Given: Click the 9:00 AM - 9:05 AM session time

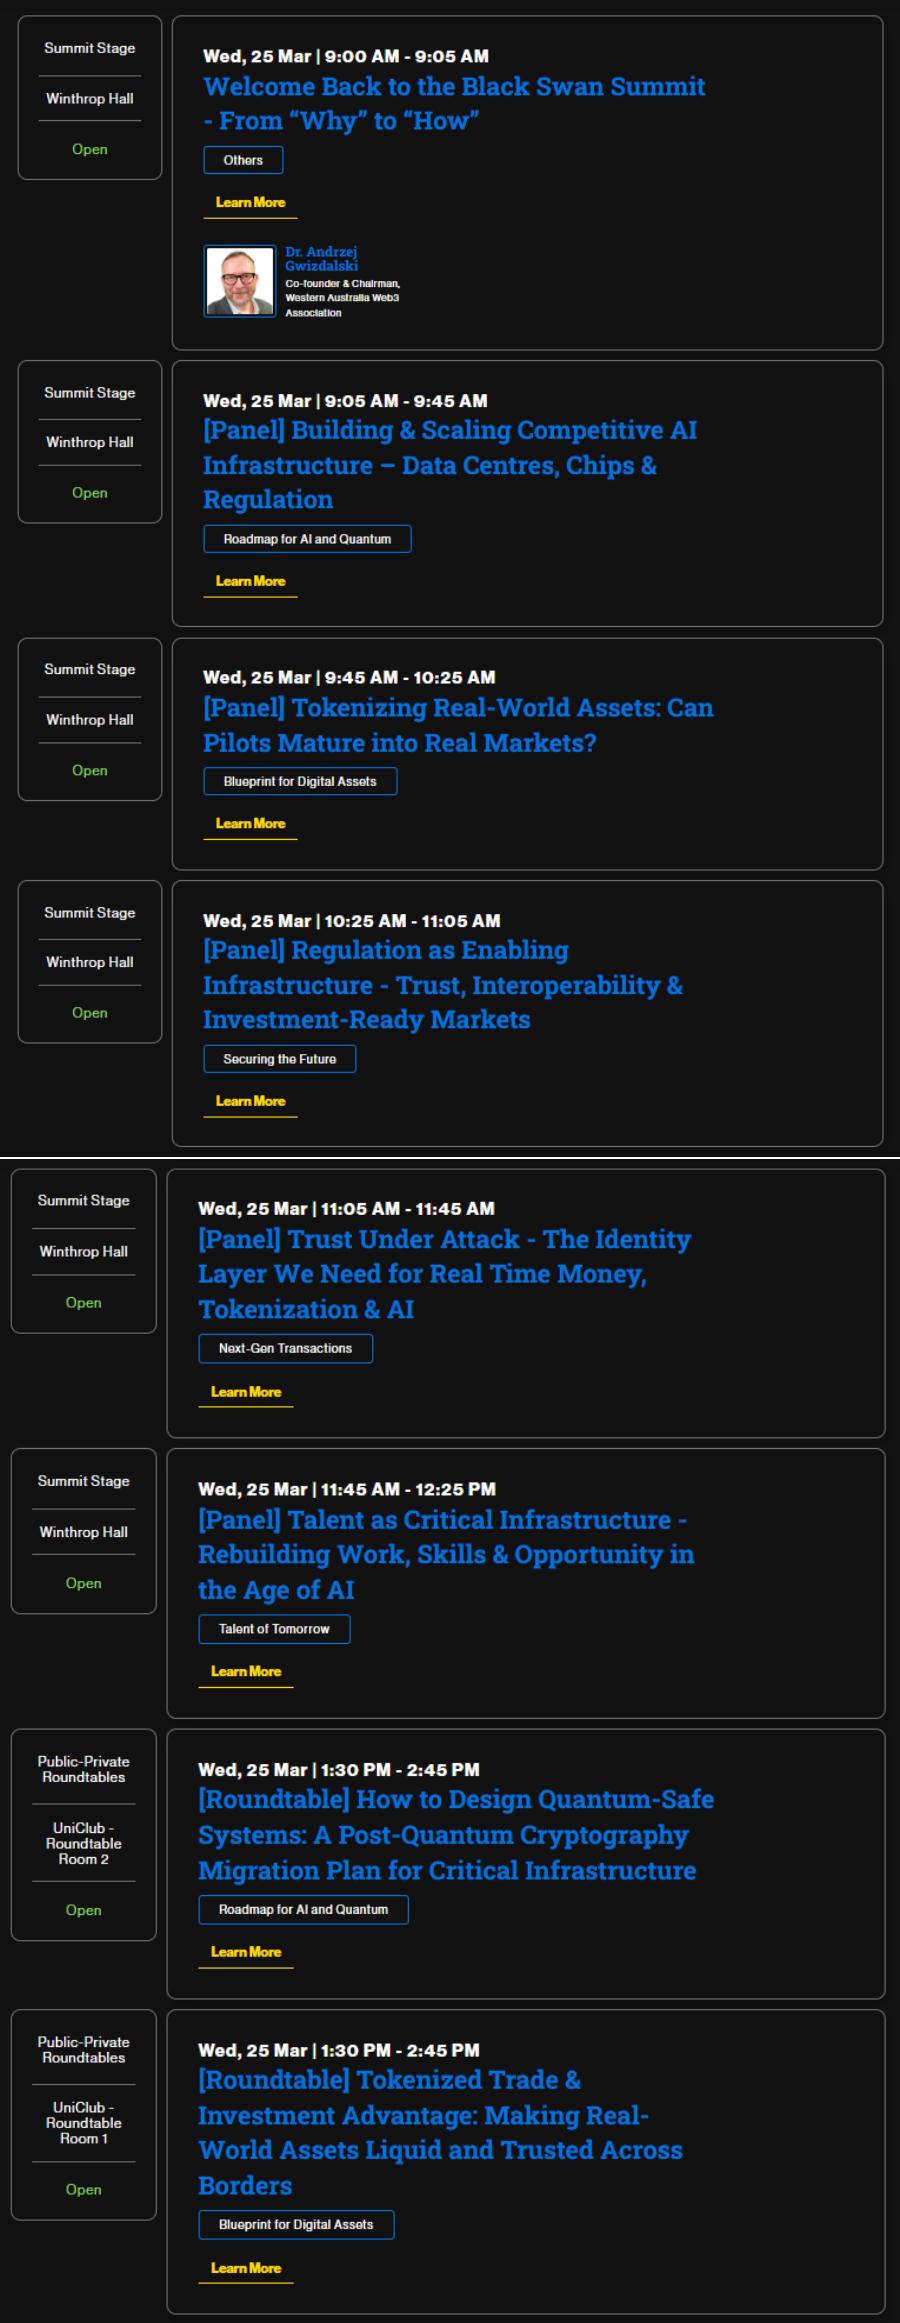Looking at the screenshot, I should point(407,57).
